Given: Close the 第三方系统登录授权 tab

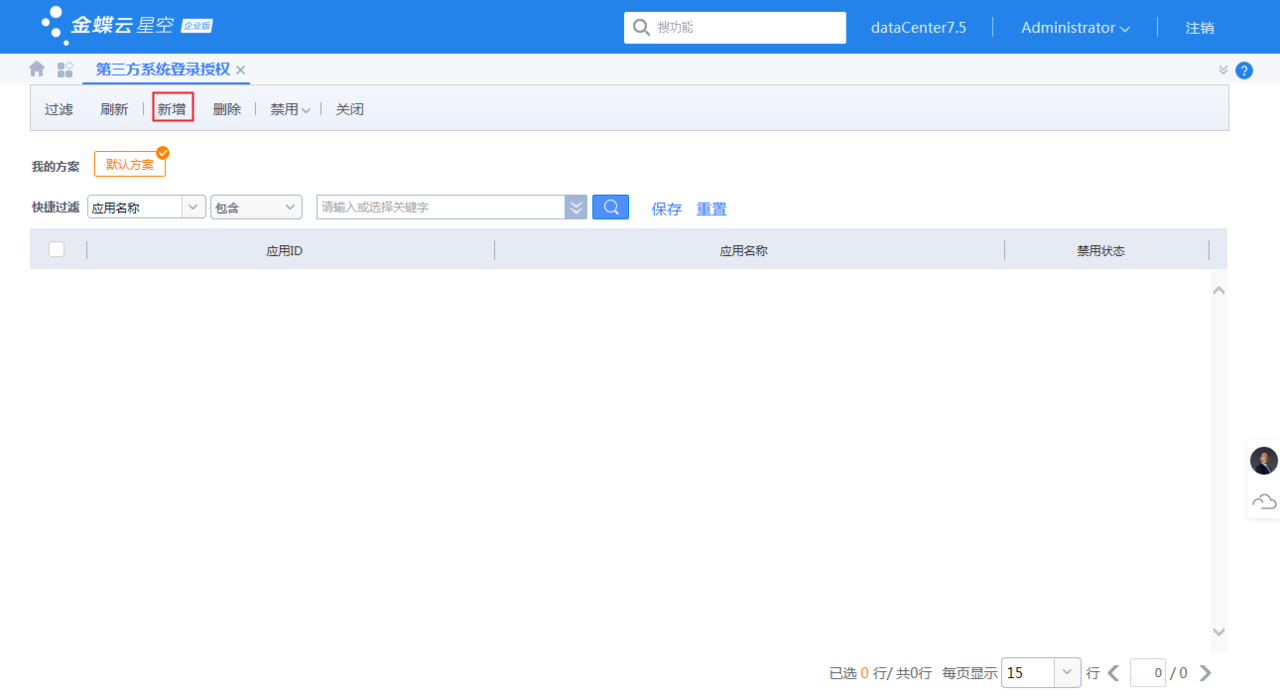Looking at the screenshot, I should pos(240,70).
